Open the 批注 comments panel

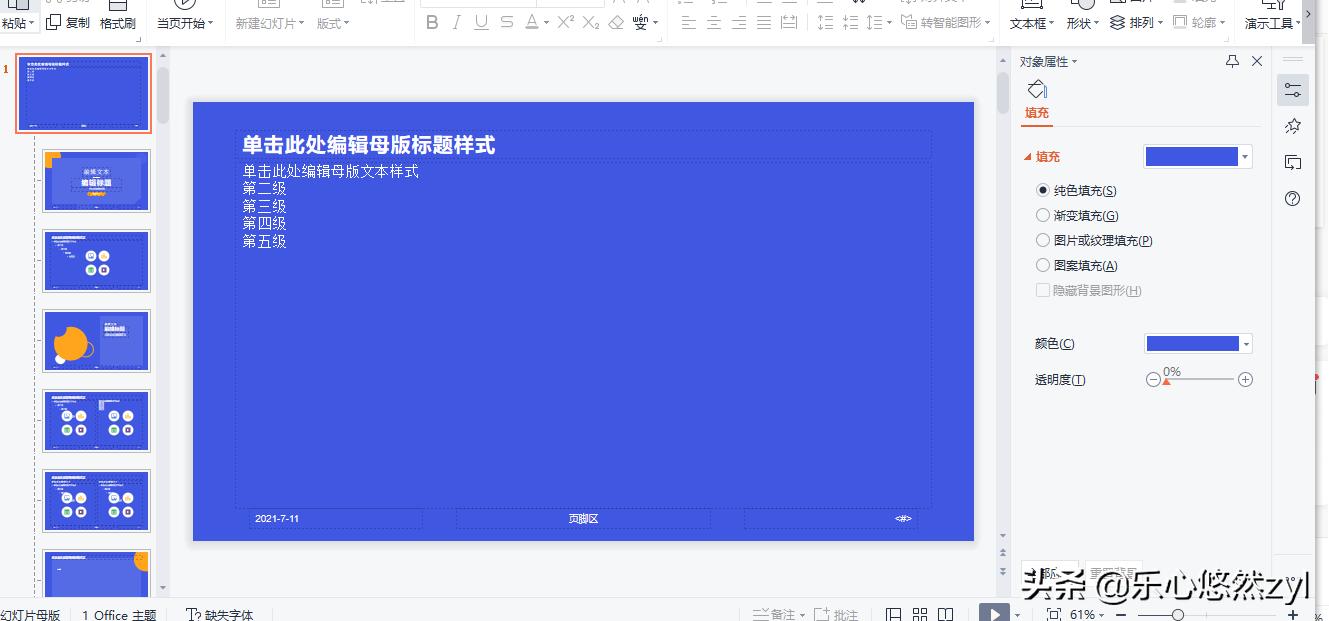point(837,614)
